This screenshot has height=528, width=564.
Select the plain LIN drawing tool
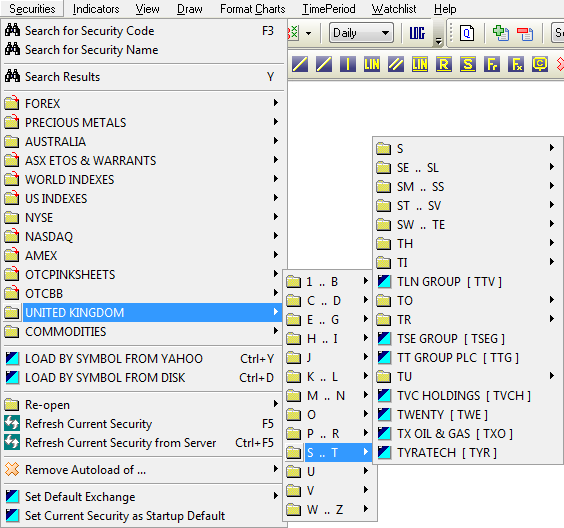[x=372, y=64]
